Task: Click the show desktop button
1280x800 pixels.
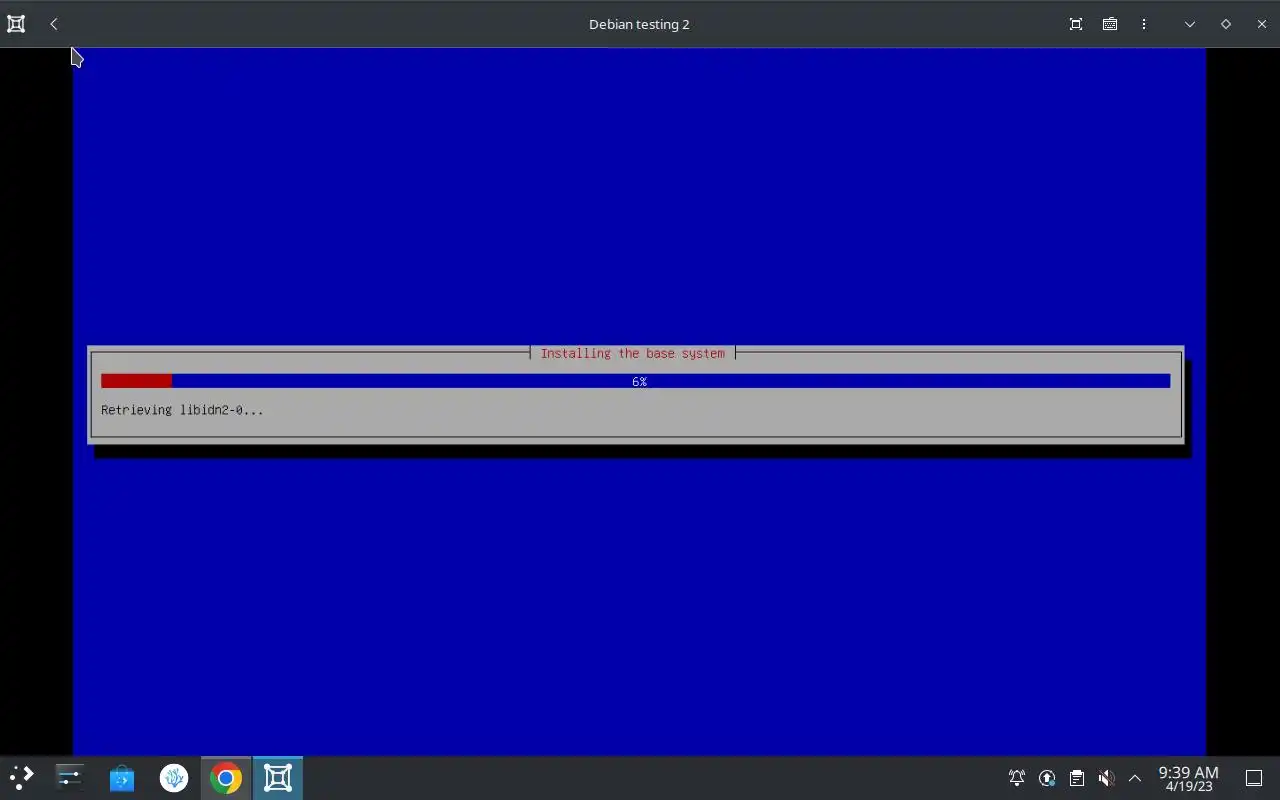Action: (x=1254, y=778)
